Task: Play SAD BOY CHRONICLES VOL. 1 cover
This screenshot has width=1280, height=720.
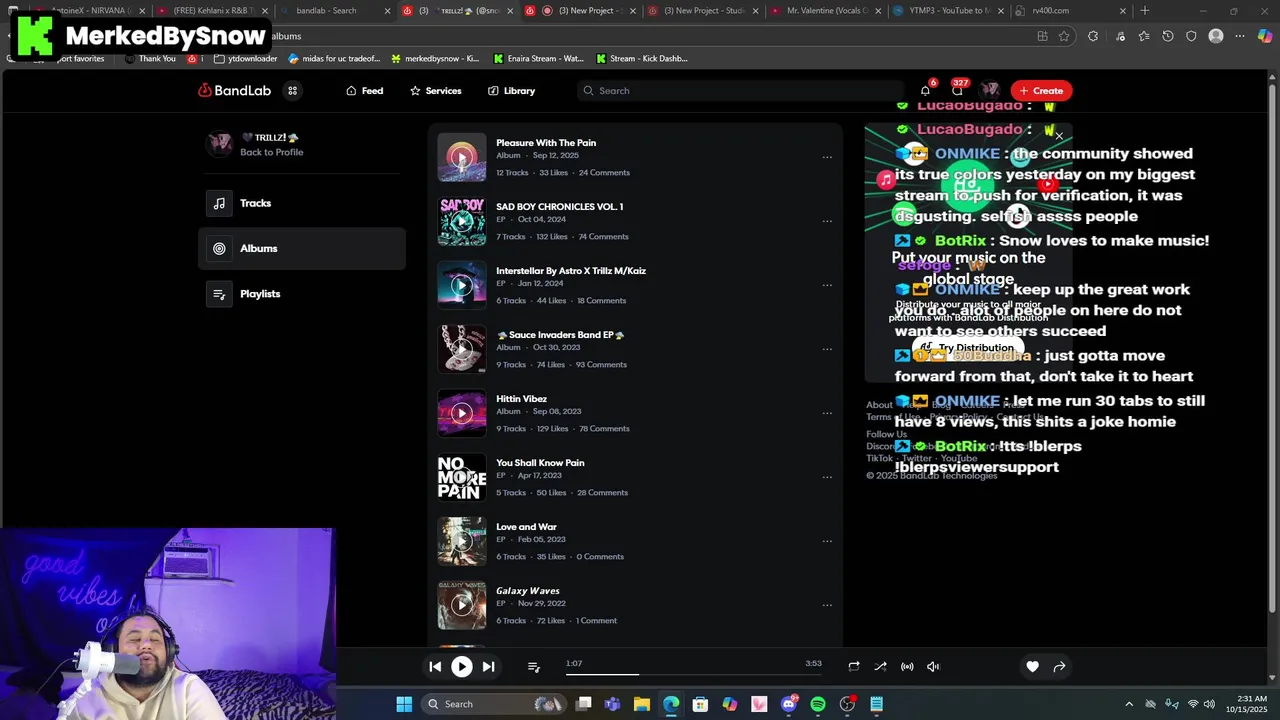Action: click(461, 222)
